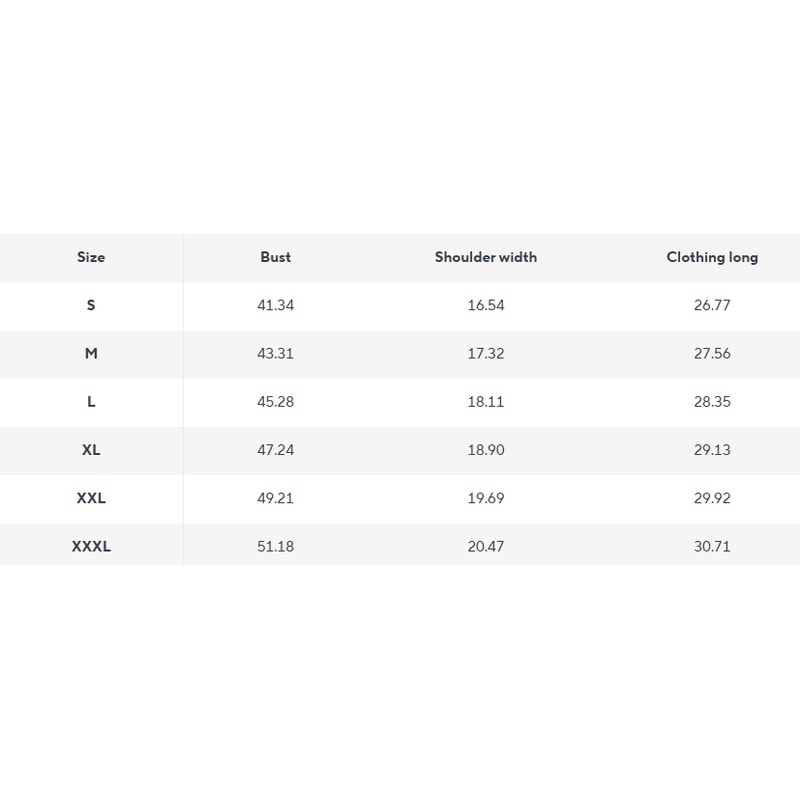This screenshot has height=800, width=800.
Task: Click the Clothing long column header
Action: click(x=712, y=257)
